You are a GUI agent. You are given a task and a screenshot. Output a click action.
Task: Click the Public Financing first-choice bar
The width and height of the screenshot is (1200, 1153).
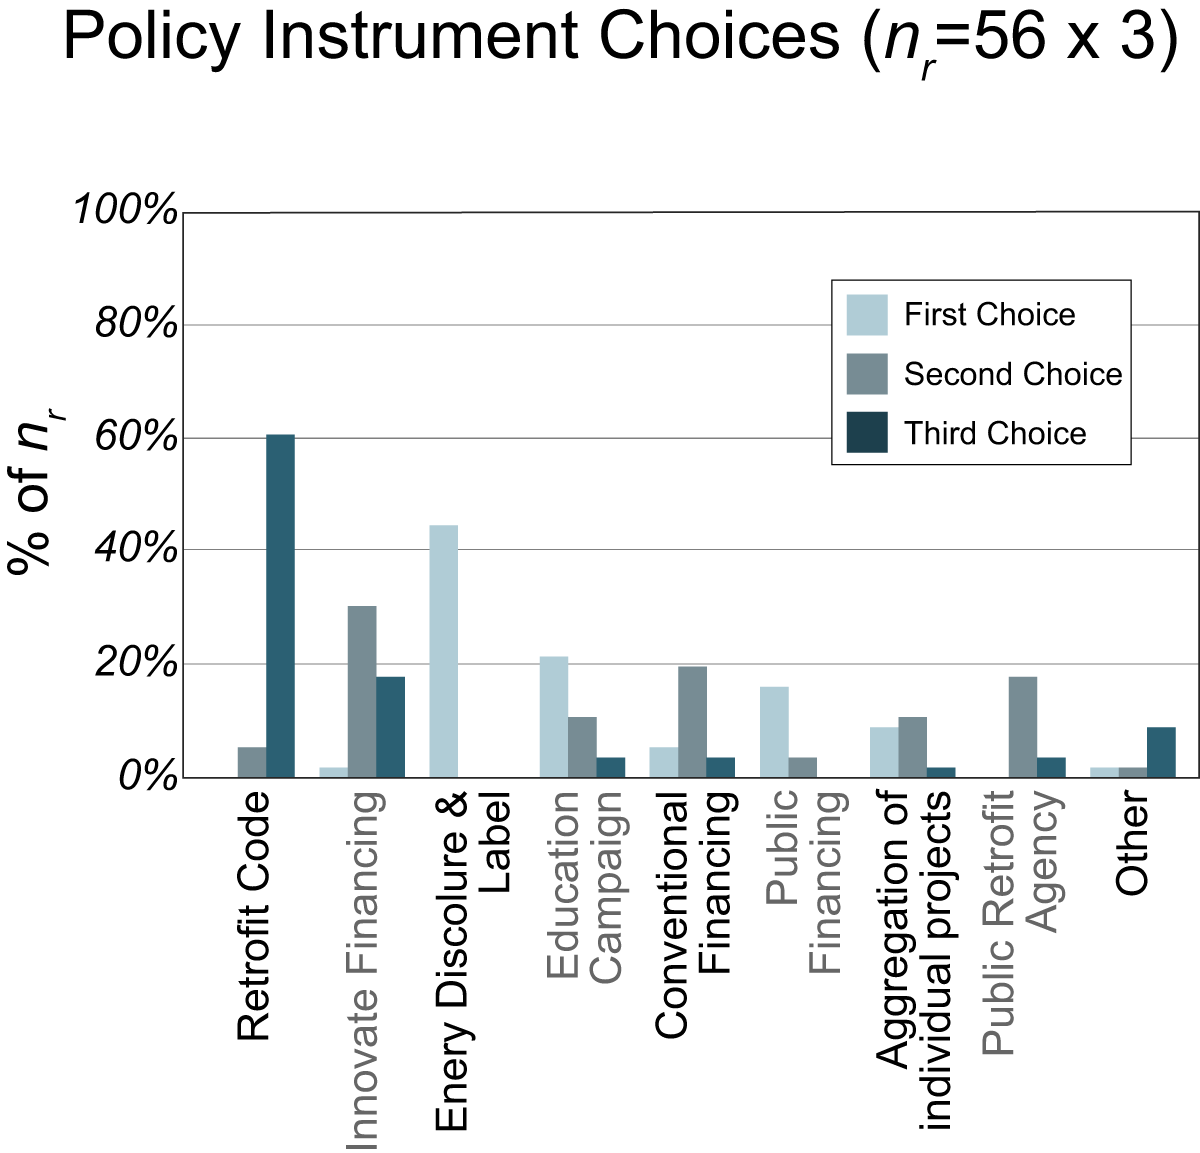tap(774, 731)
